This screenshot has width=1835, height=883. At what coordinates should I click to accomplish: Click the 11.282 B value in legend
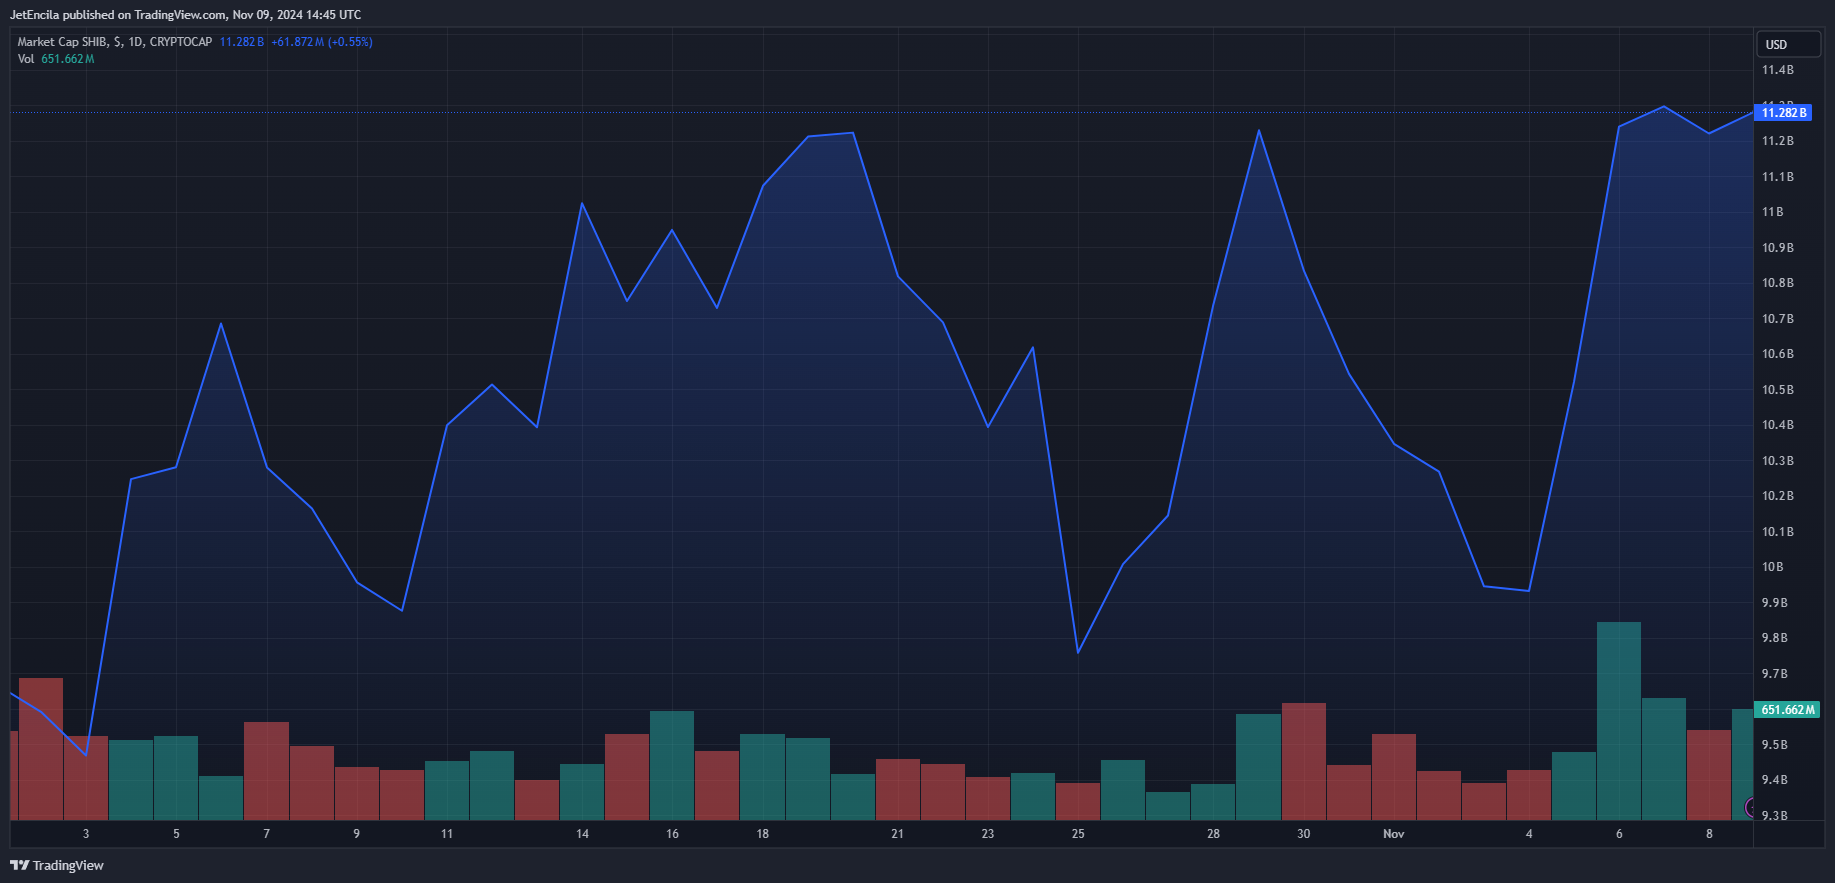point(241,42)
